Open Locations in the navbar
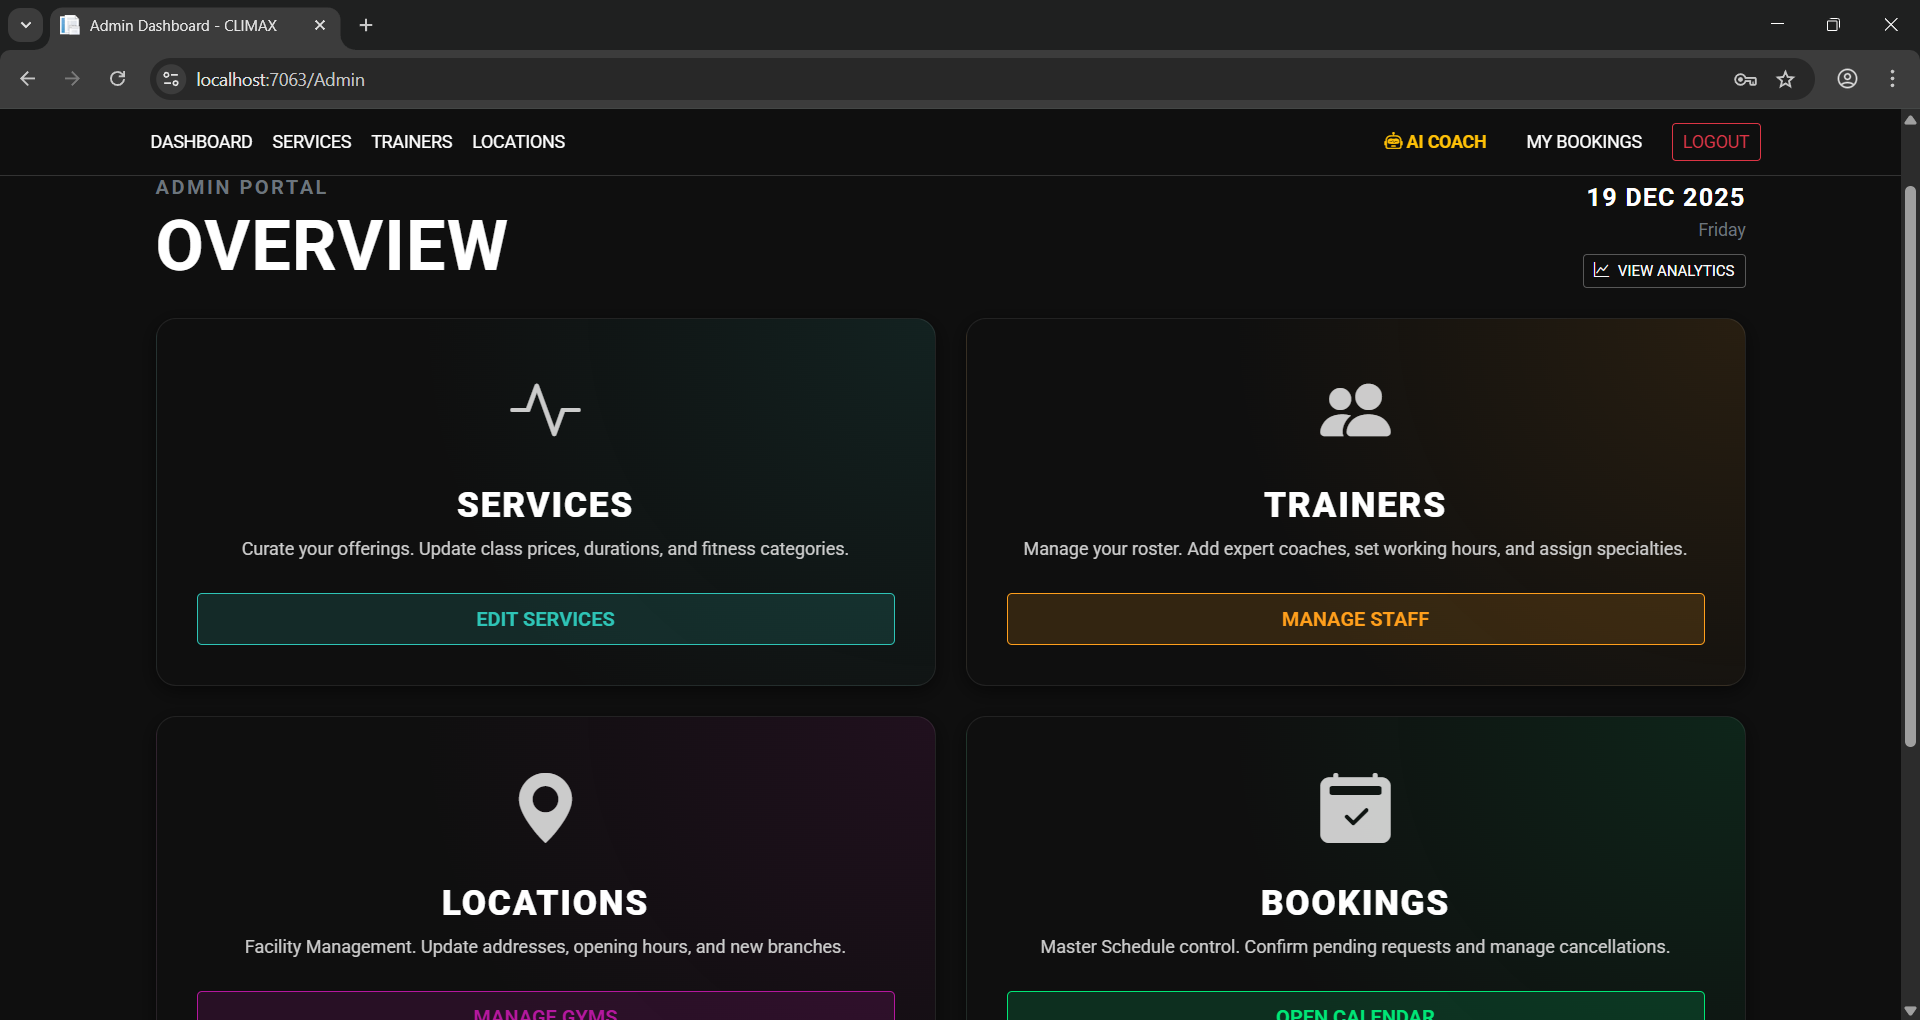The height and width of the screenshot is (1020, 1920). coord(518,142)
